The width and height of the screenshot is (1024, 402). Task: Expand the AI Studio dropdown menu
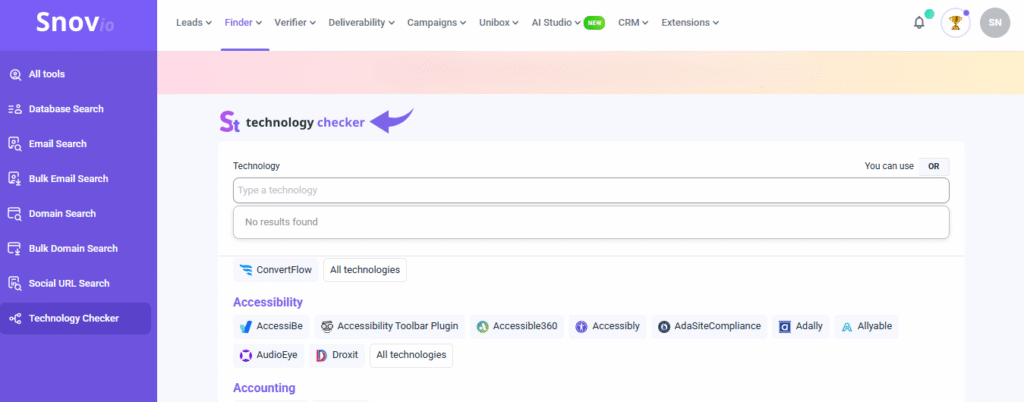[x=556, y=22]
